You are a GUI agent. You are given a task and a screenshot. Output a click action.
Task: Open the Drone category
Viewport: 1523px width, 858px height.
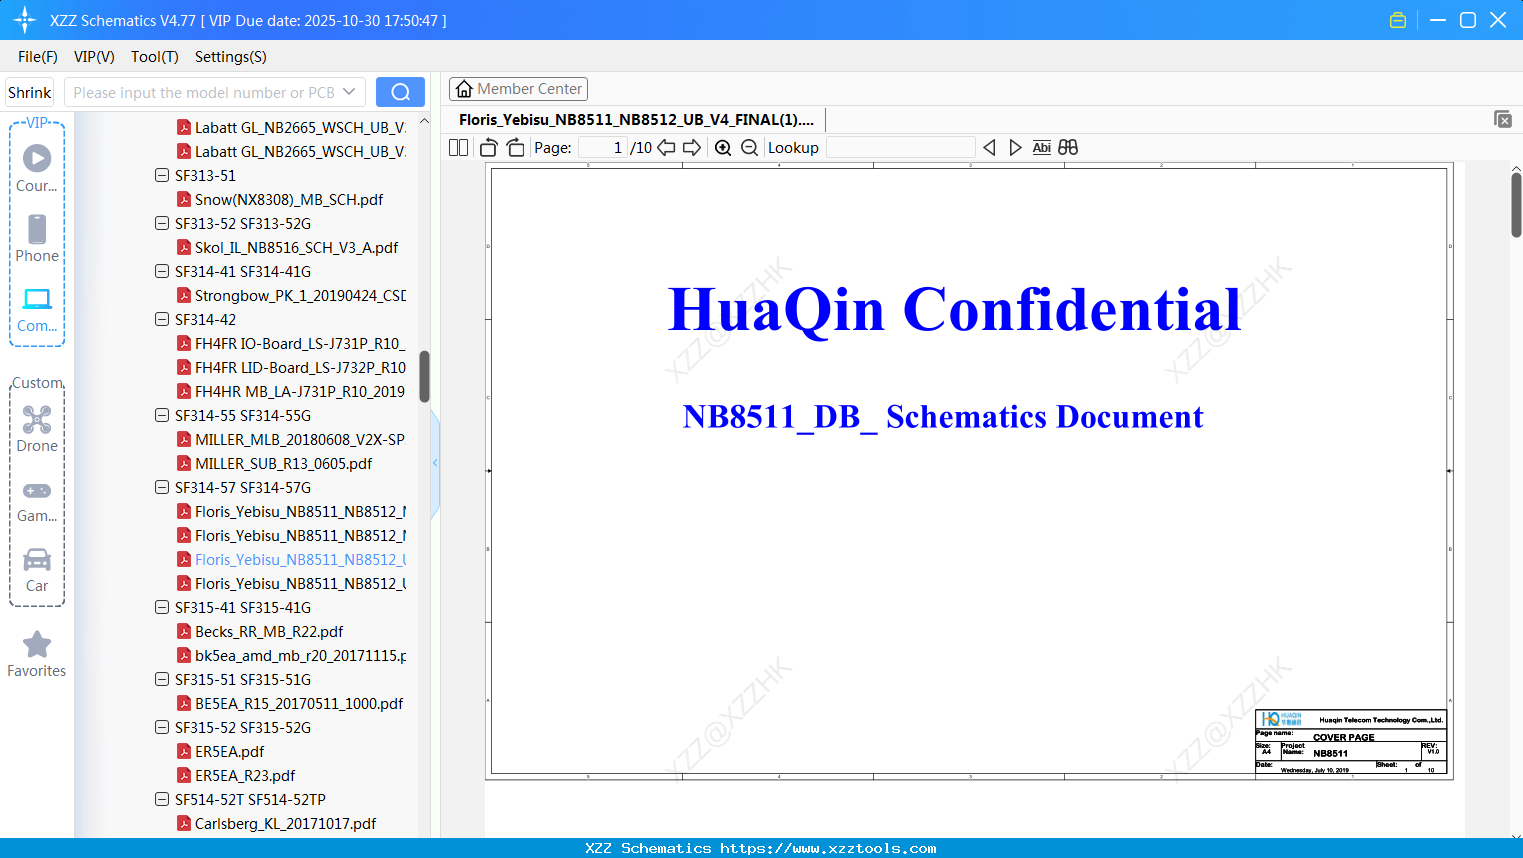(37, 428)
